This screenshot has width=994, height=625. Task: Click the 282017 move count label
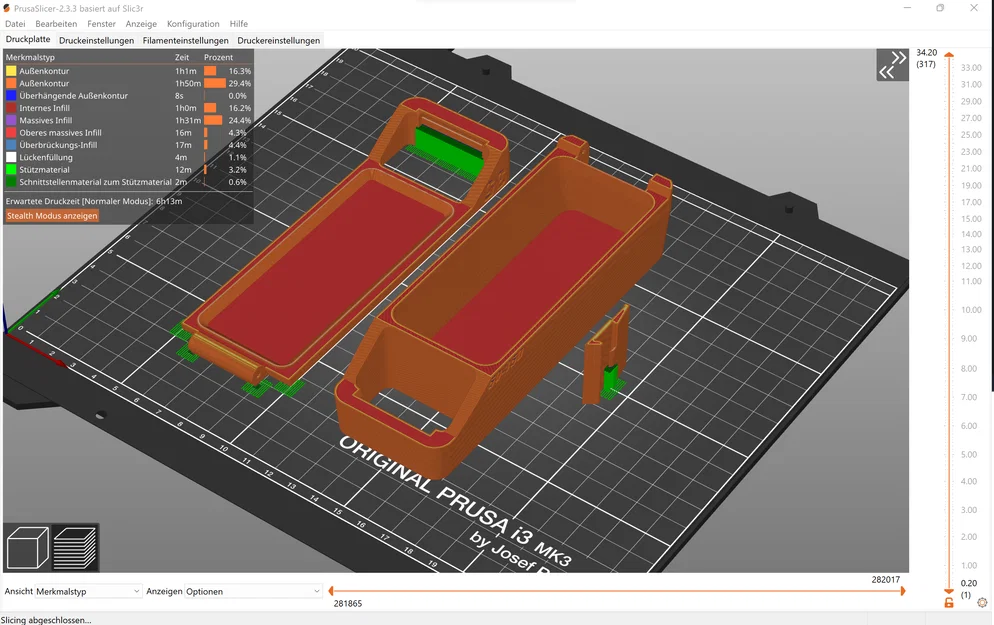[x=886, y=579]
